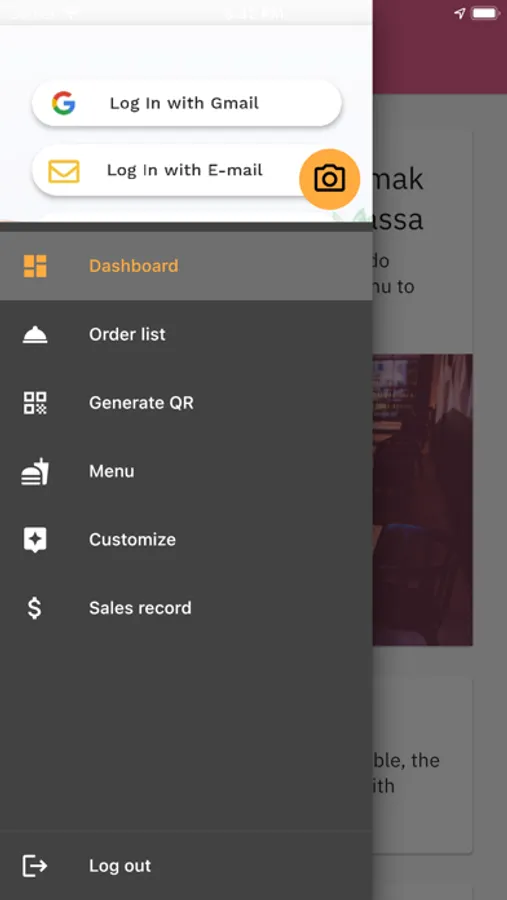Viewport: 507px width, 900px height.
Task: Click the Dashboard grid icon
Action: coord(35,266)
